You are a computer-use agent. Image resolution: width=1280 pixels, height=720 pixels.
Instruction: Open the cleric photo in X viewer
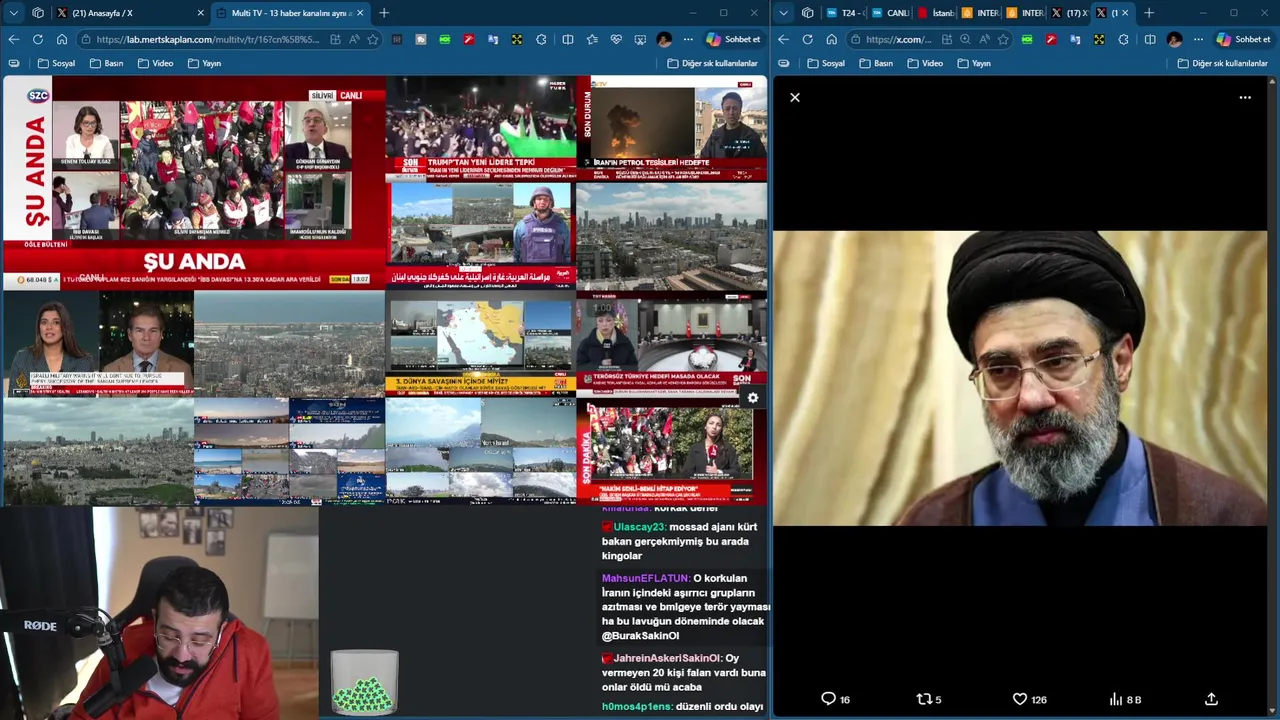[x=1021, y=378]
